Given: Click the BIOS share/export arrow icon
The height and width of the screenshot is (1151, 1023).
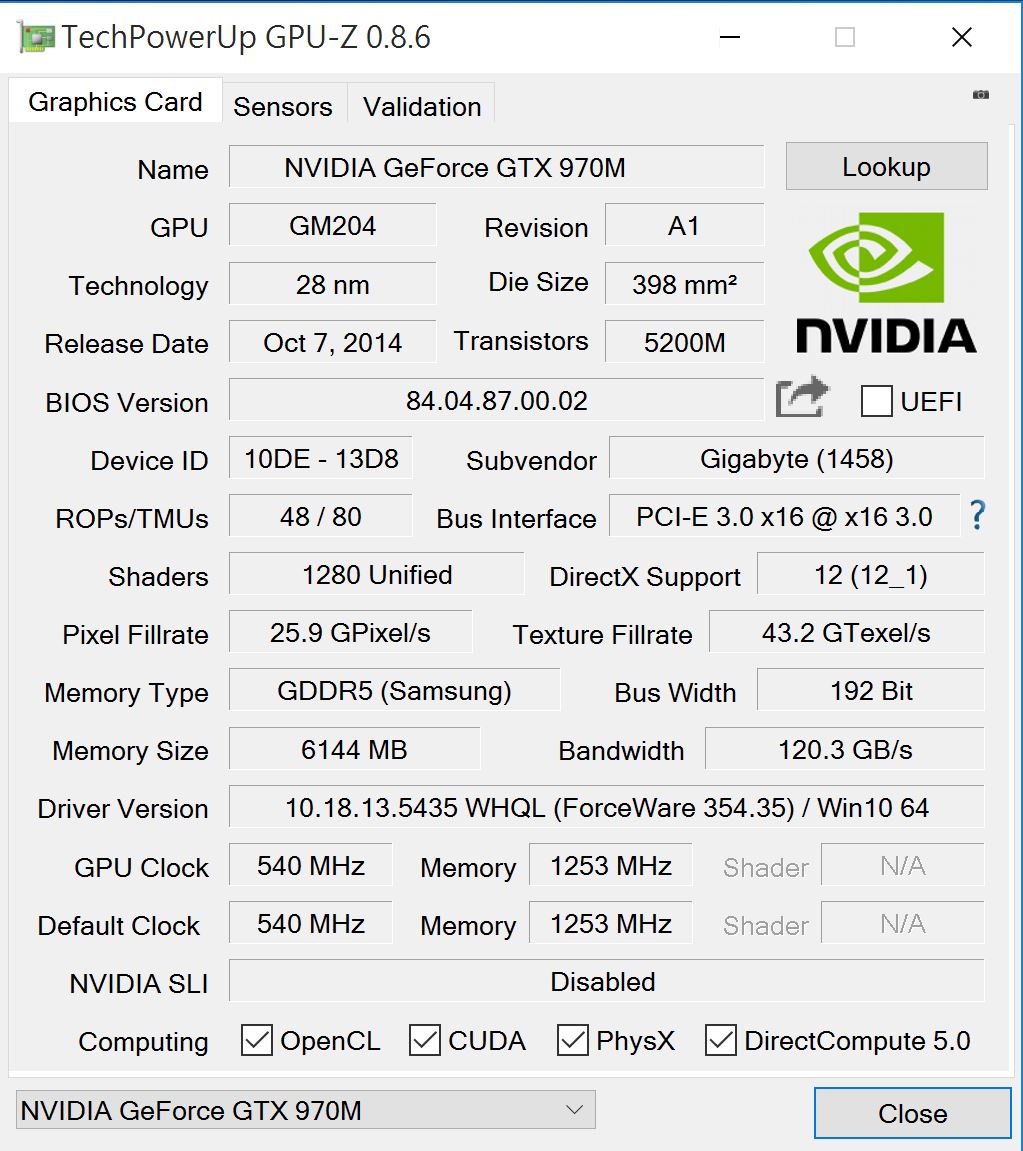Looking at the screenshot, I should coord(802,398).
